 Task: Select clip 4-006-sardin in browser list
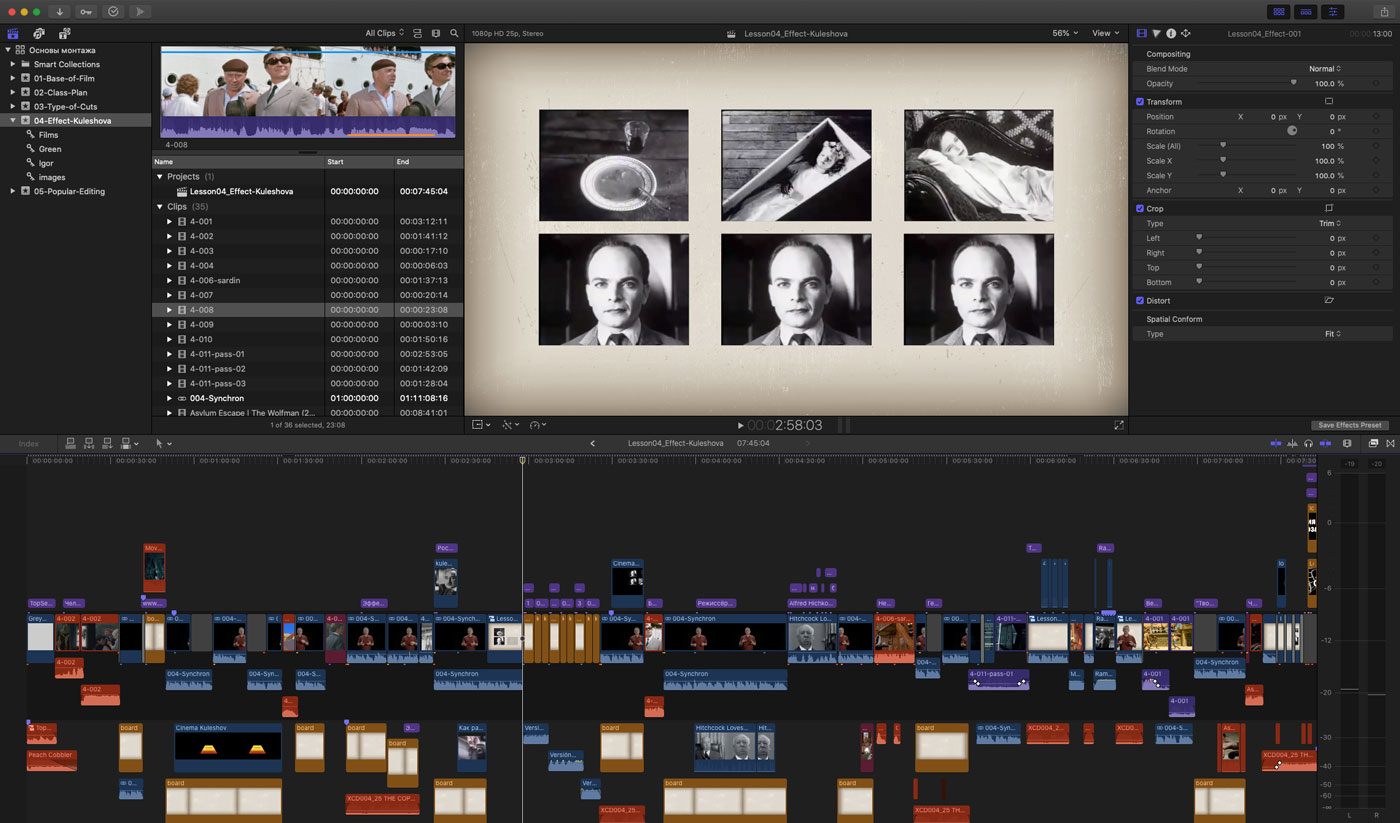click(308, 280)
